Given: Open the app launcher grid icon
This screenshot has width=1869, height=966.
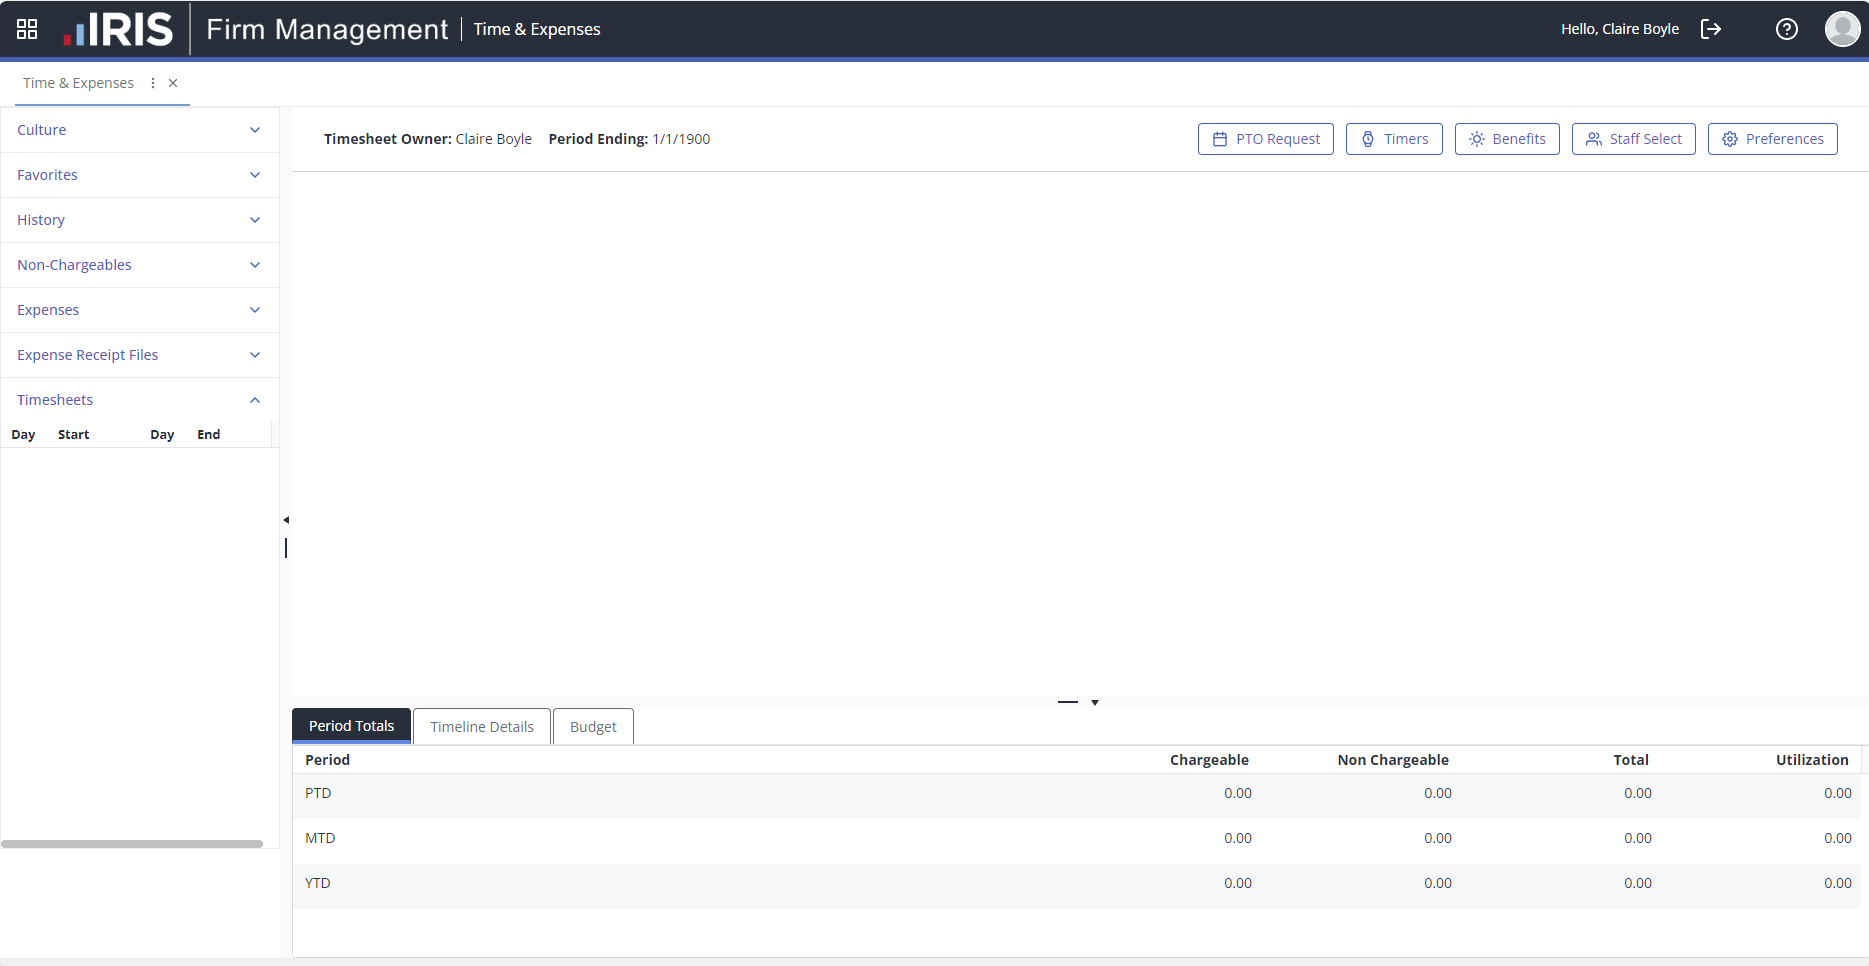Looking at the screenshot, I should coord(27,29).
